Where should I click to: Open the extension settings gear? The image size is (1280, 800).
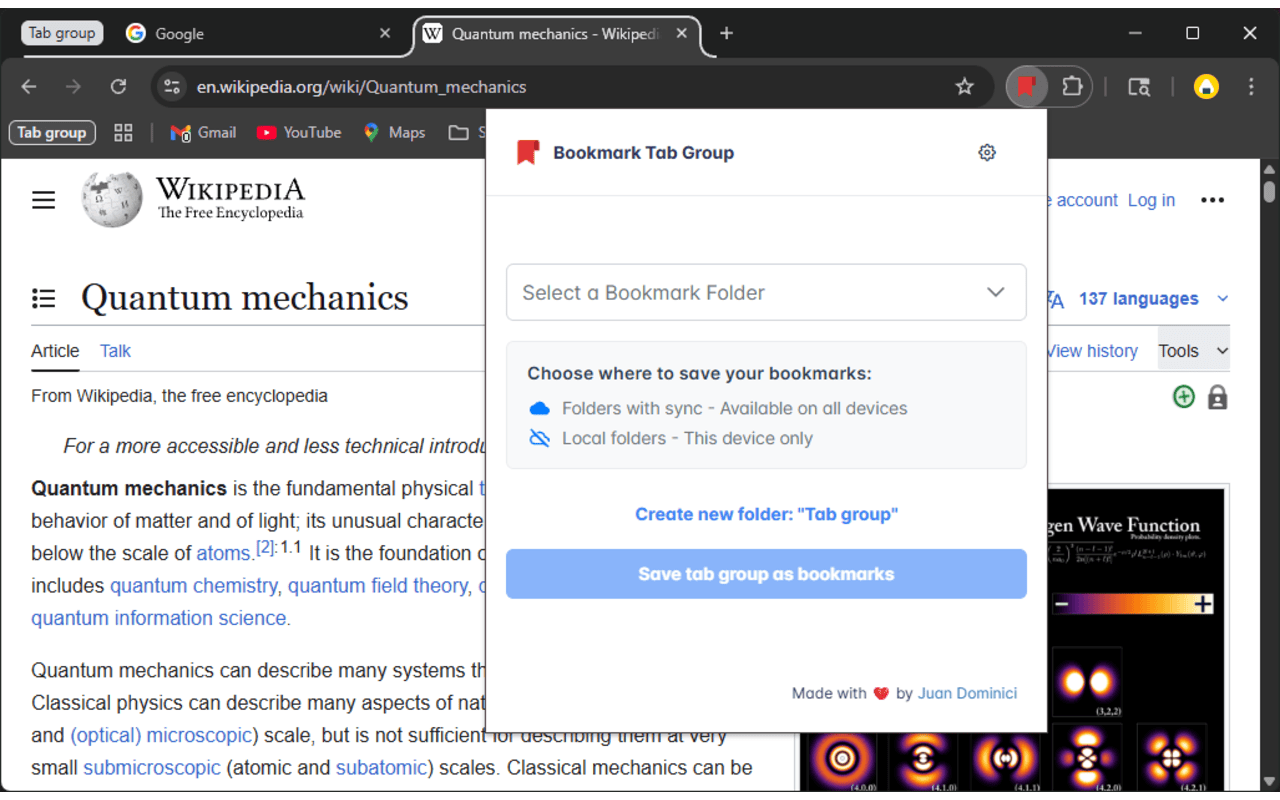coord(987,152)
